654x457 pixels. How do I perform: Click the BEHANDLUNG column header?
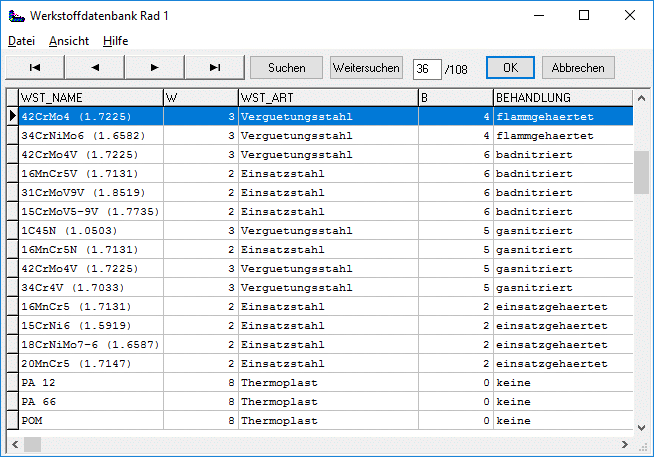(x=562, y=98)
